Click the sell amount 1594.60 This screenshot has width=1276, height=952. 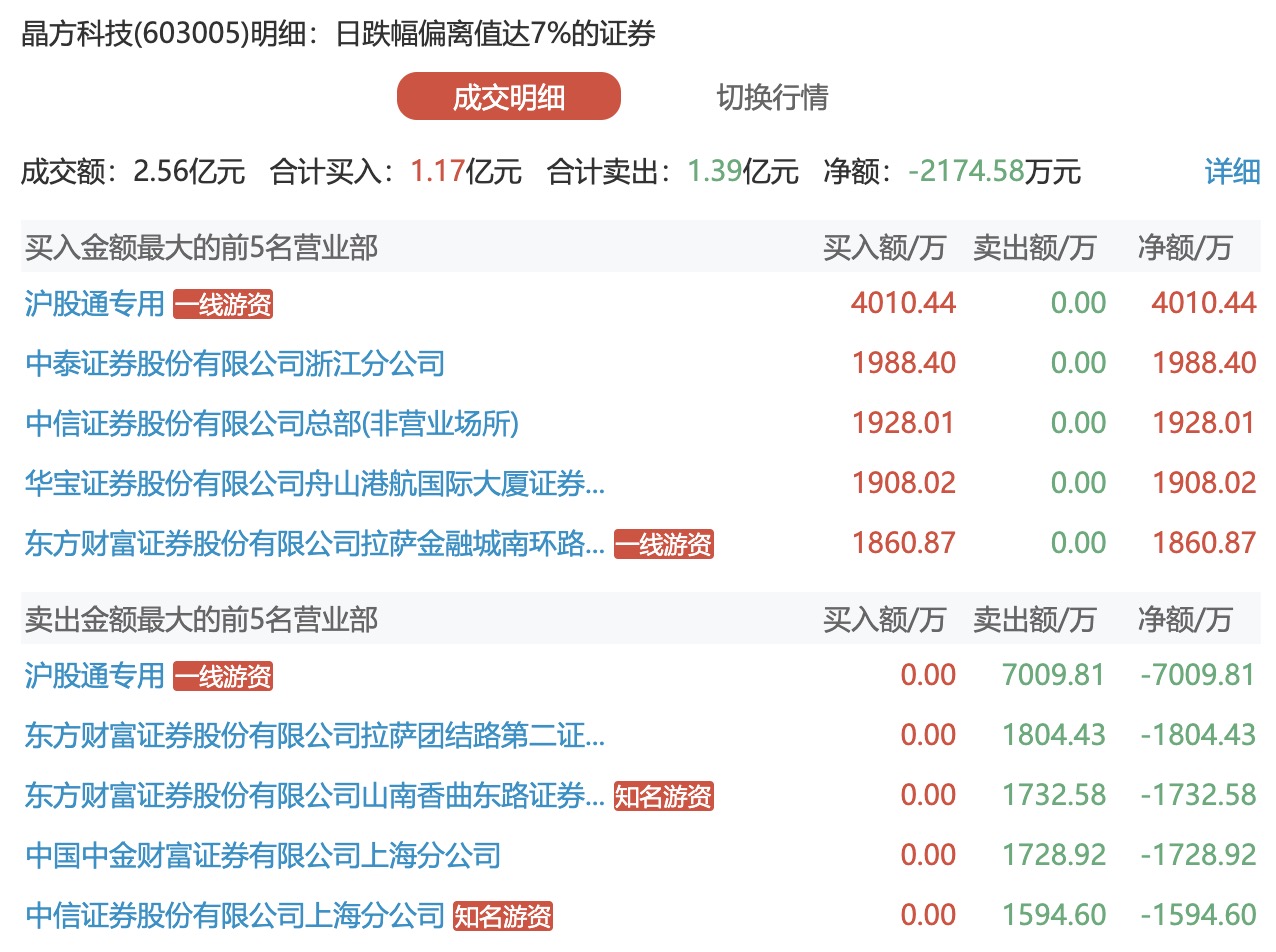[1054, 915]
